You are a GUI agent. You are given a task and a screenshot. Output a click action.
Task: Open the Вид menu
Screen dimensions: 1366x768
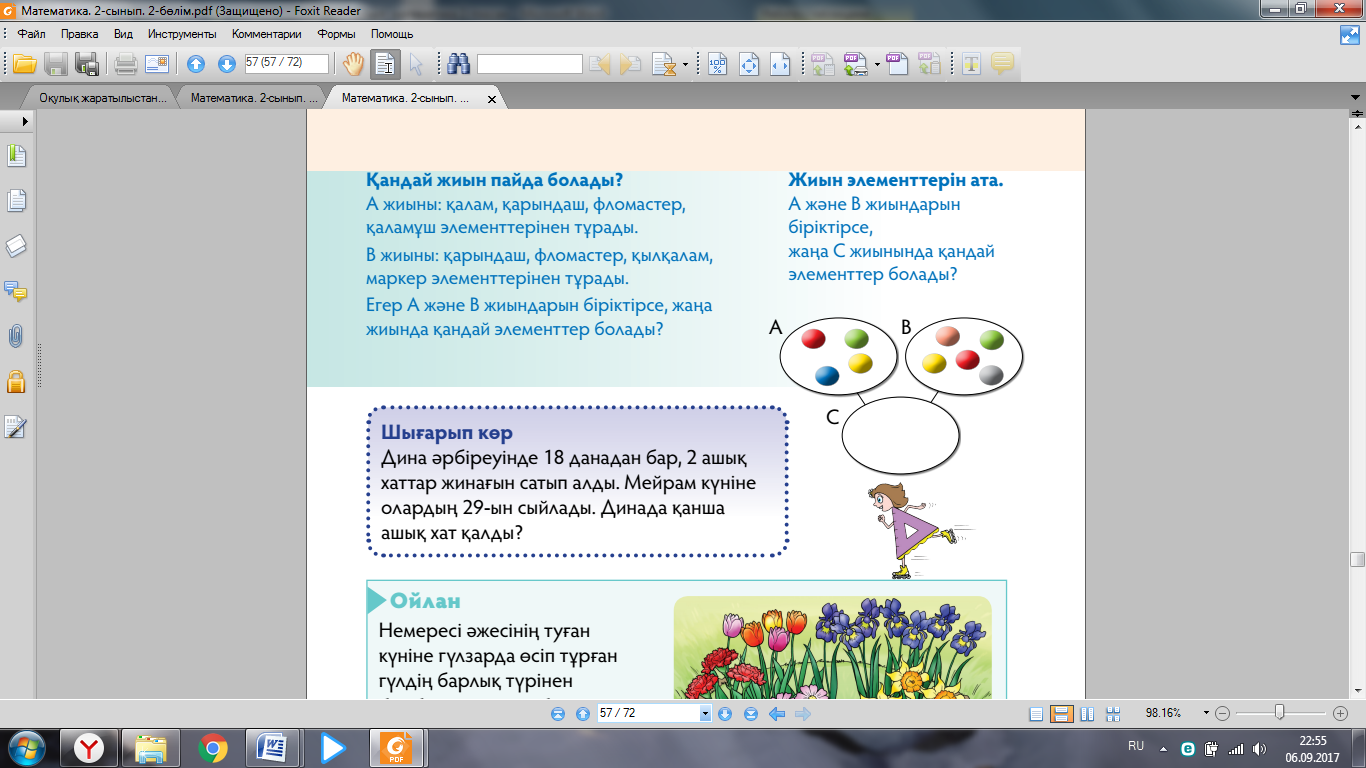(x=123, y=34)
